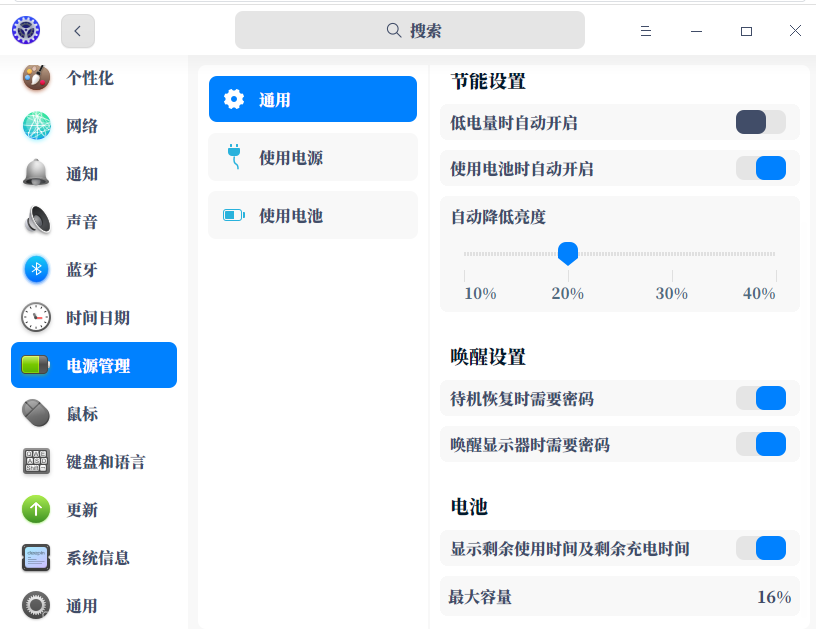This screenshot has height=629, width=816.
Task: Click the 更新 update icon
Action: pos(36,509)
